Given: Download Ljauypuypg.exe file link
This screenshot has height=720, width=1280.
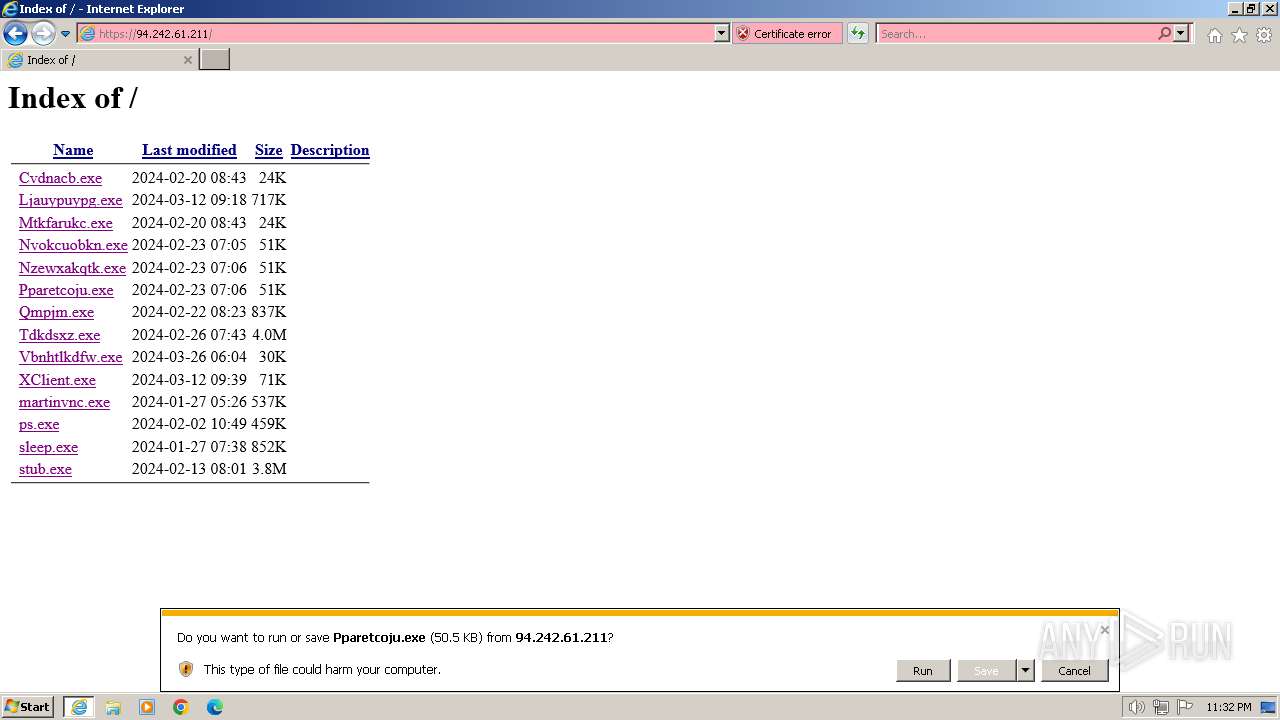Looking at the screenshot, I should coord(70,200).
